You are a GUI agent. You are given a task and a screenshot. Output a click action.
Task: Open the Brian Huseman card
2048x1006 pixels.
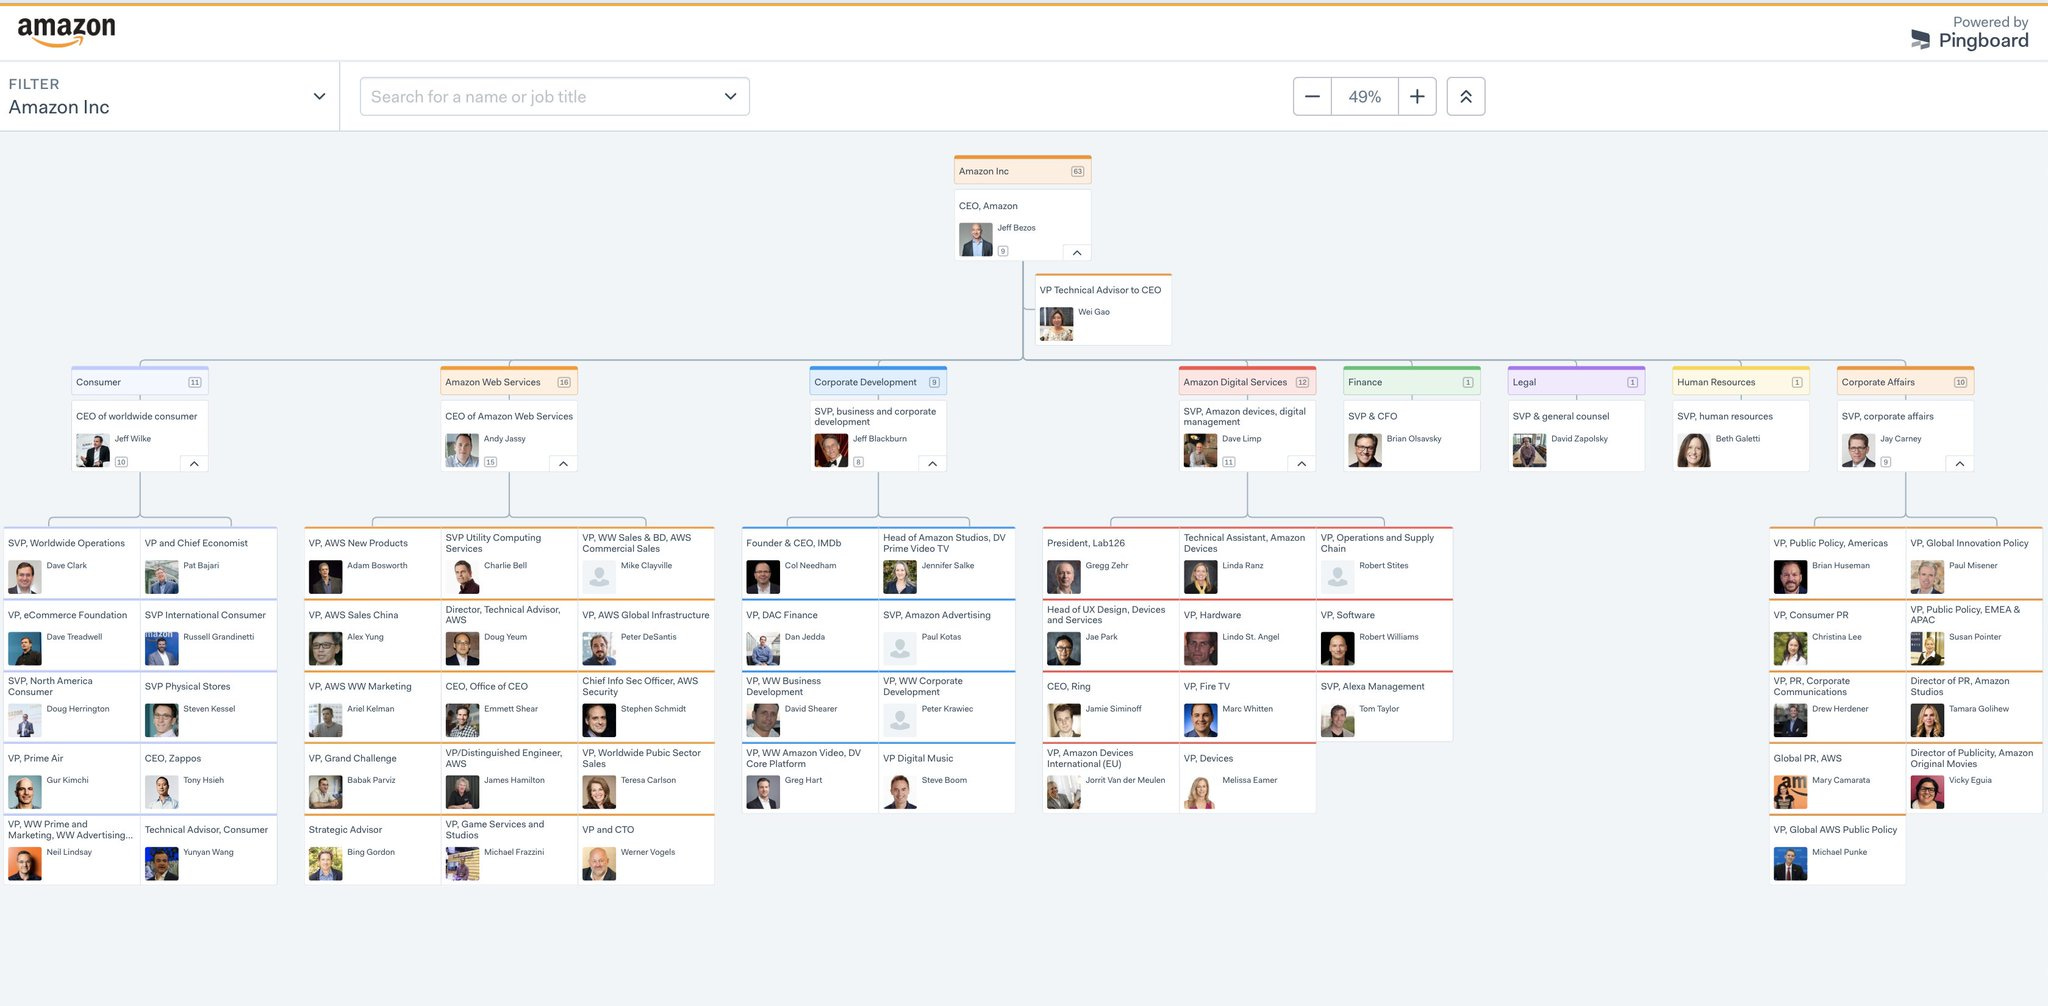[1837, 563]
